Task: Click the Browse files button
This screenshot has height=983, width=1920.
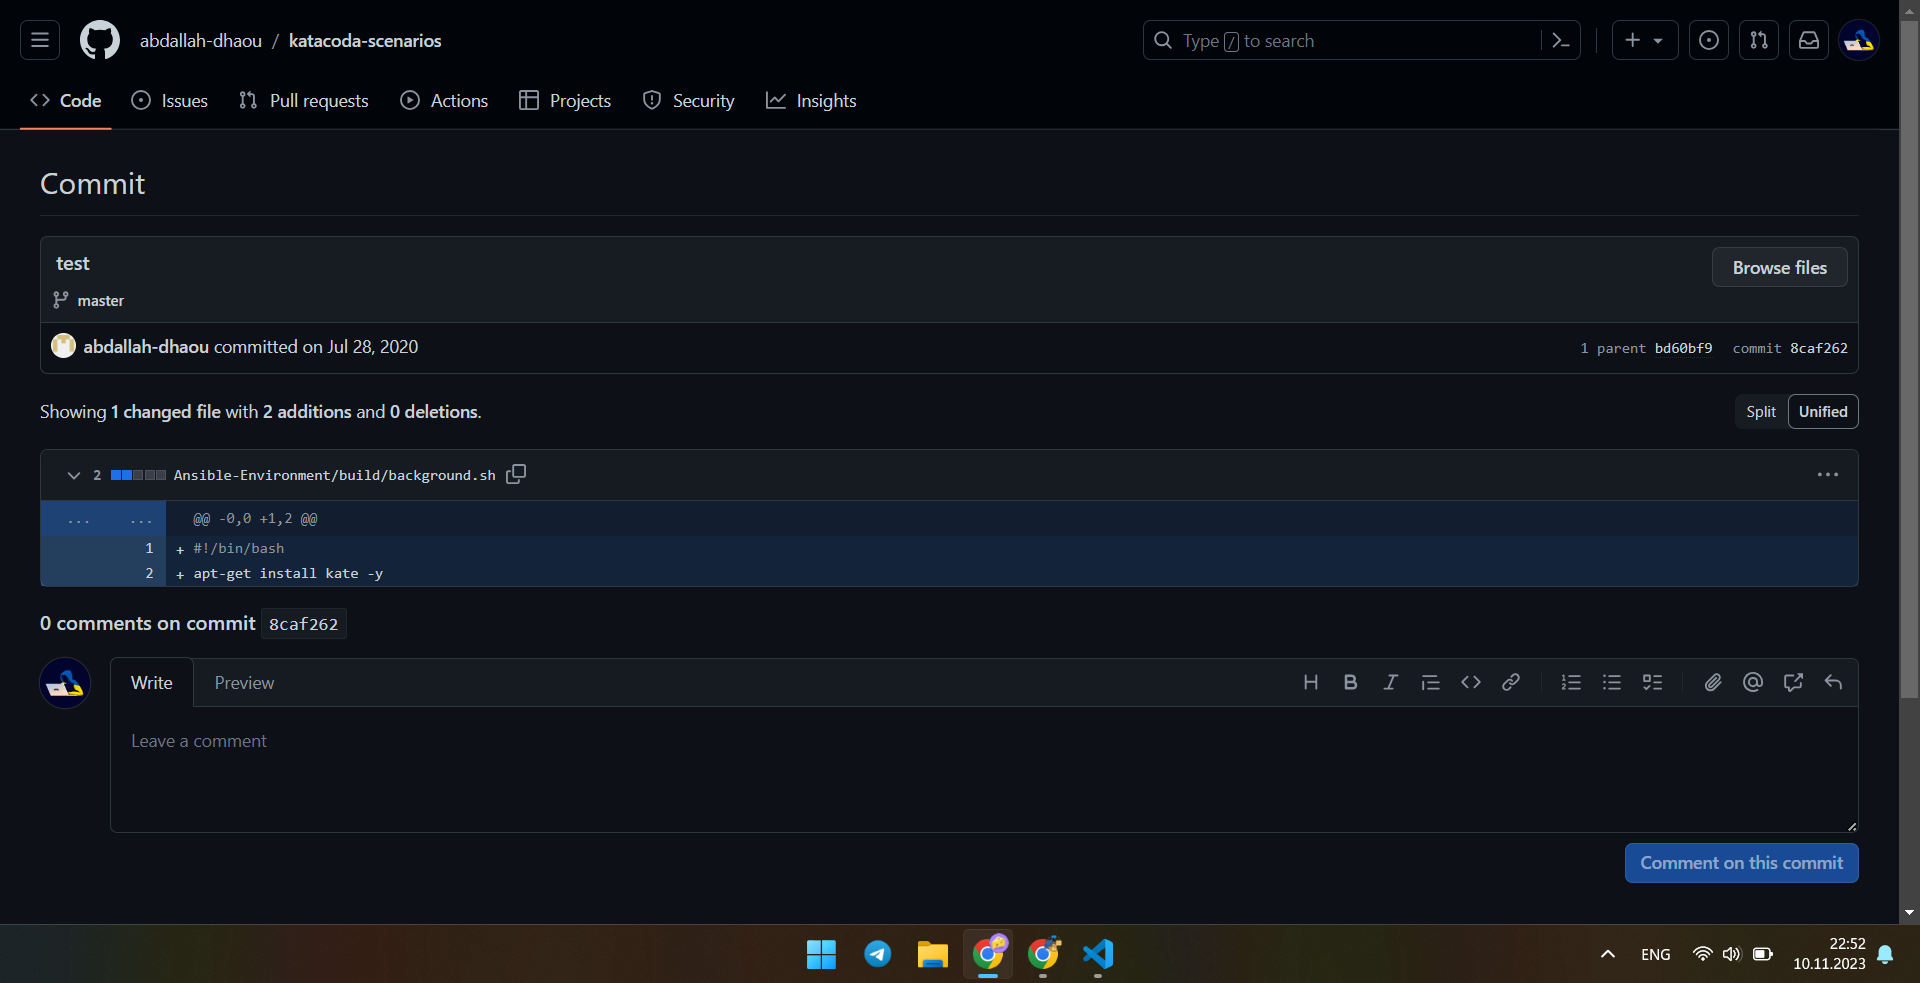Action: click(1779, 268)
